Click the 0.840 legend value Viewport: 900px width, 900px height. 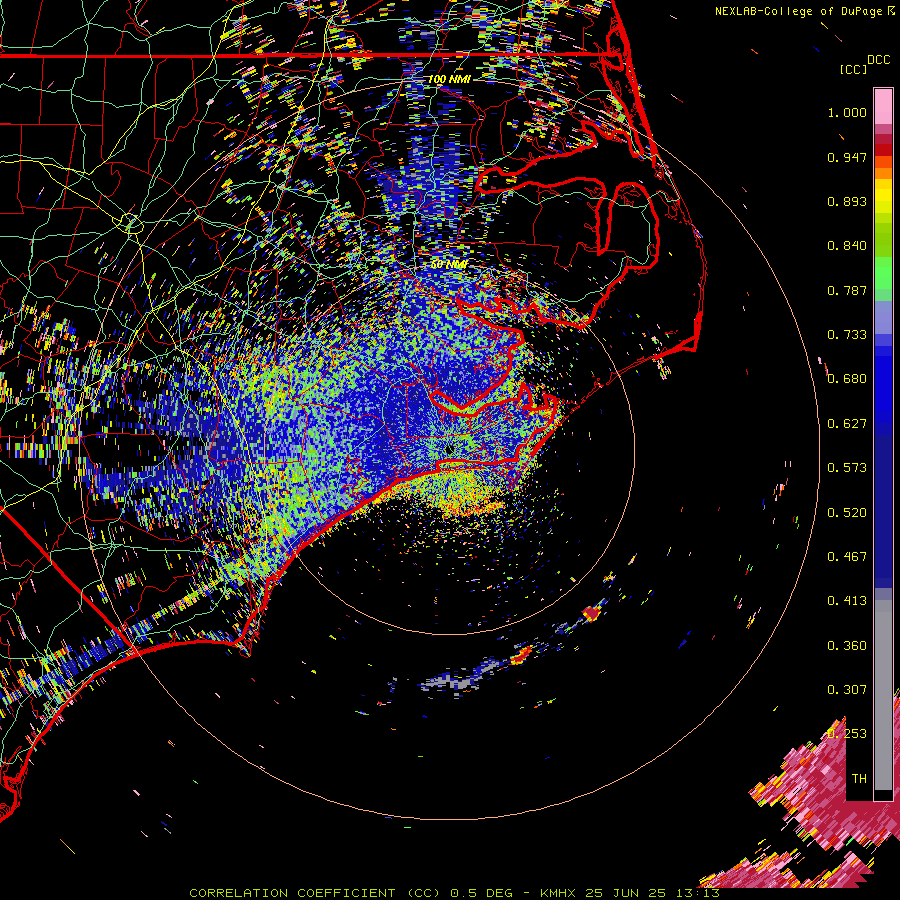point(847,246)
